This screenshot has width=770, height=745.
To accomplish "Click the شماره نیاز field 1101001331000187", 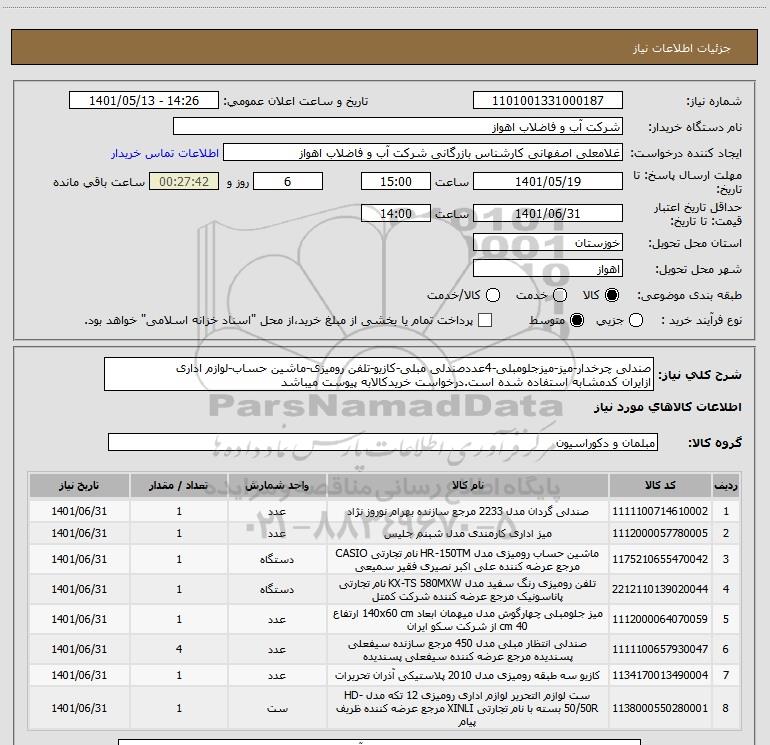I will (x=548, y=100).
